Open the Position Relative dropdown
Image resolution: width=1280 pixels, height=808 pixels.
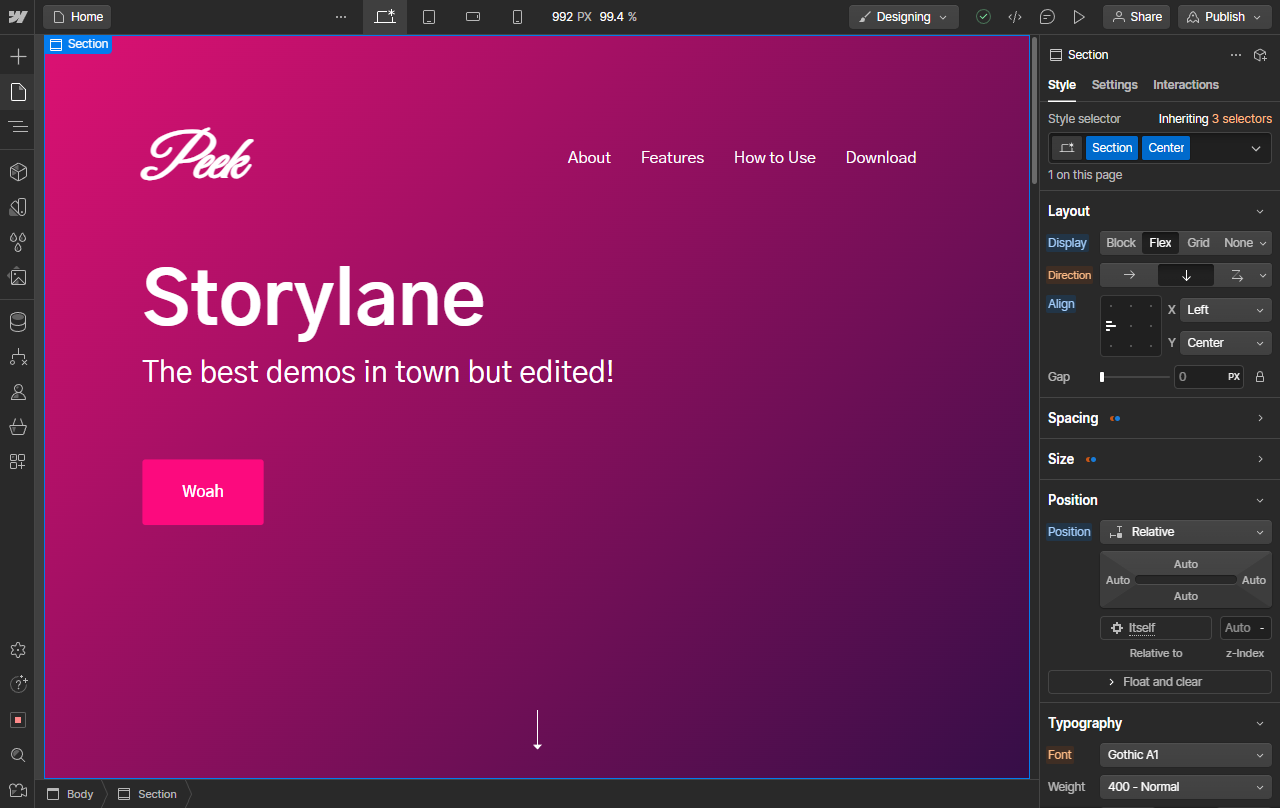[1186, 532]
